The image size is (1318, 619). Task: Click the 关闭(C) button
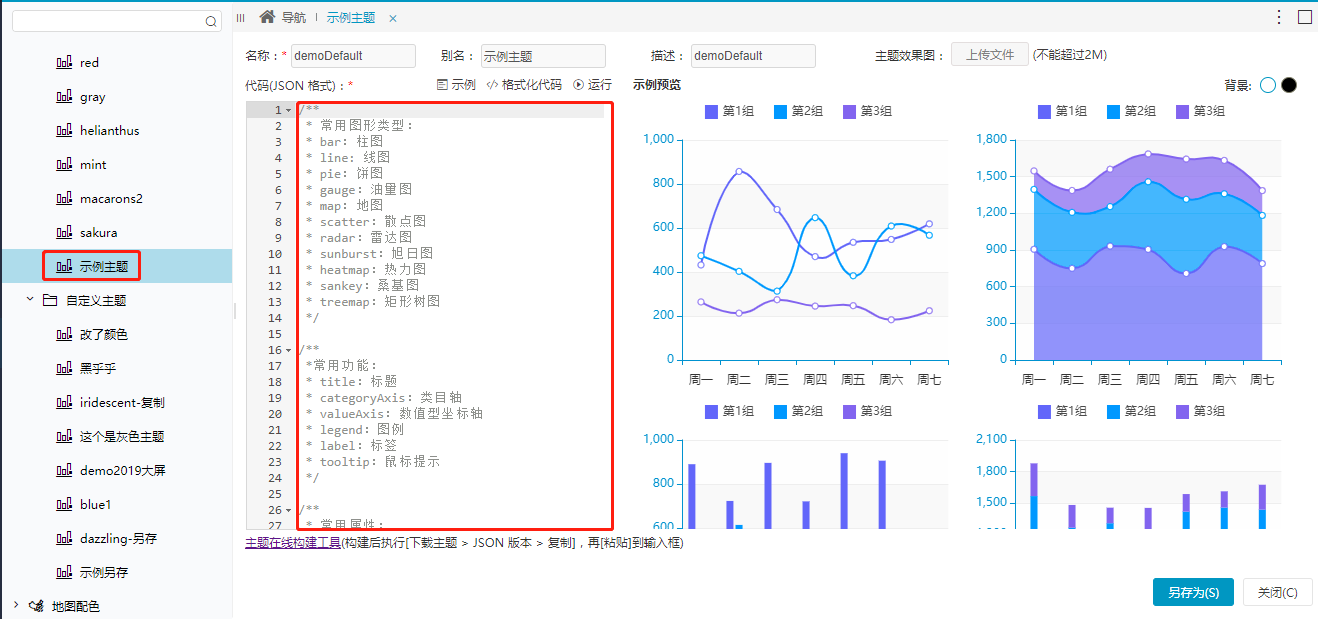point(1277,592)
